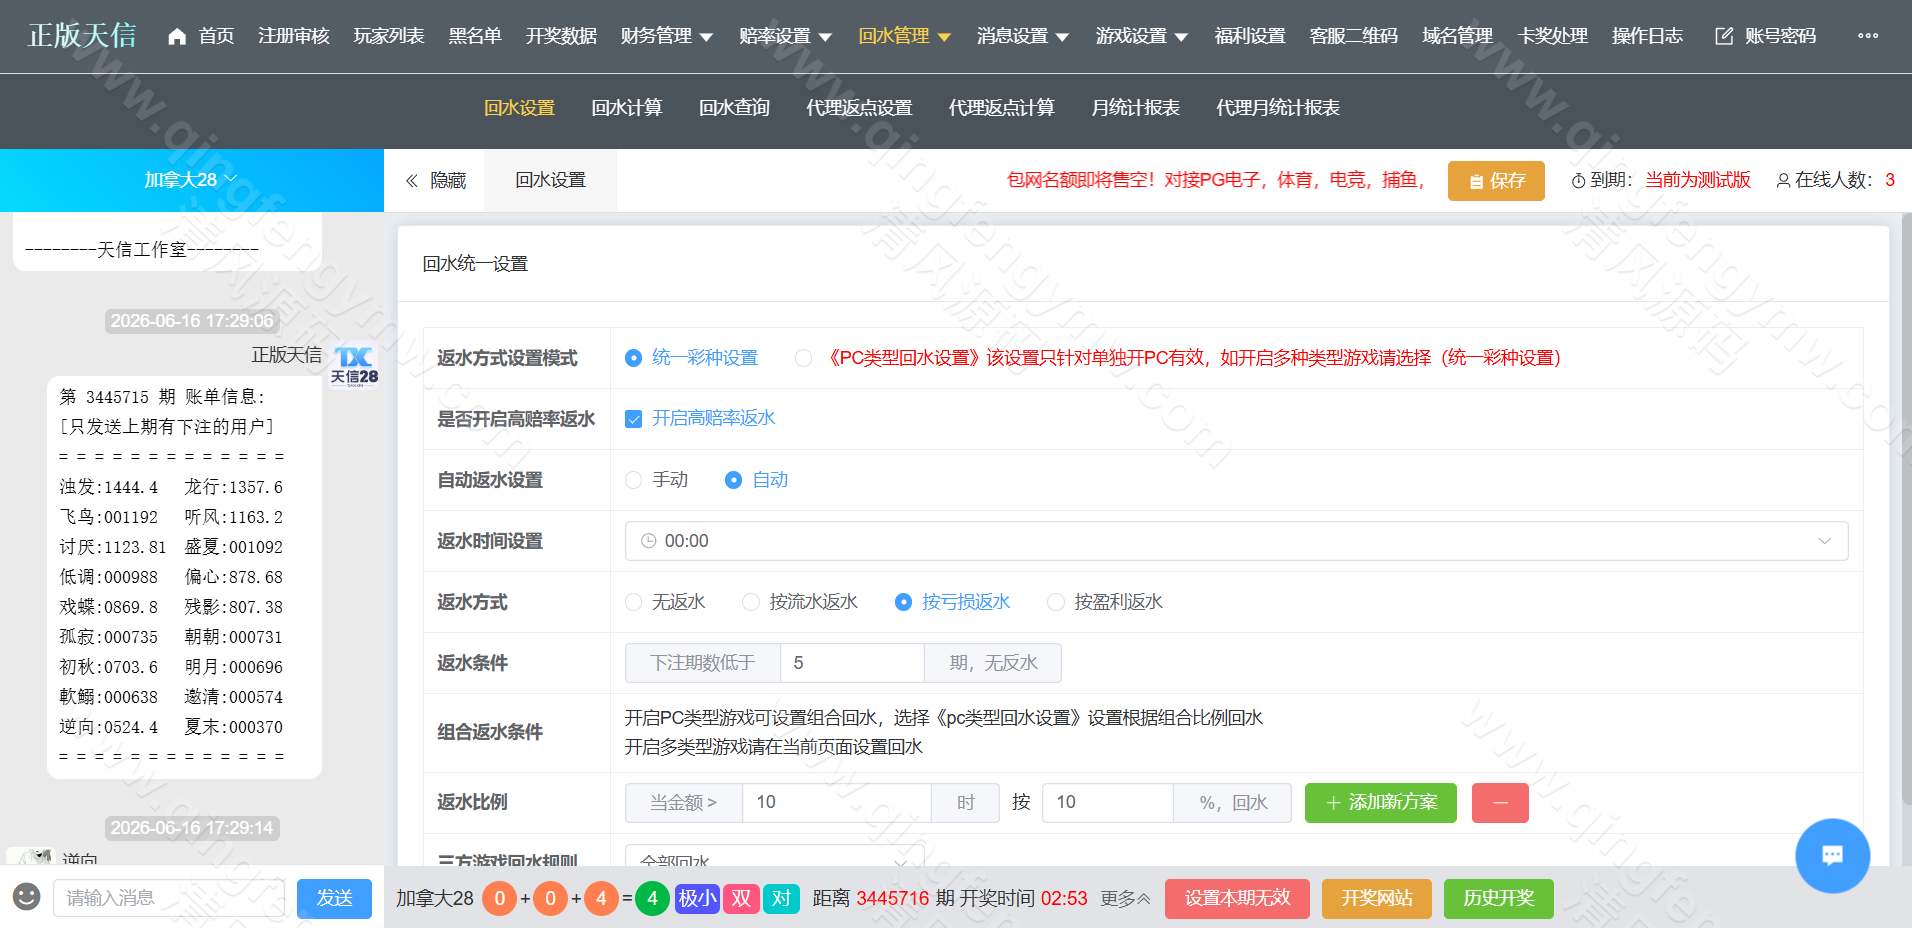
Task: Click 设置本期无效 button
Action: [x=1238, y=898]
